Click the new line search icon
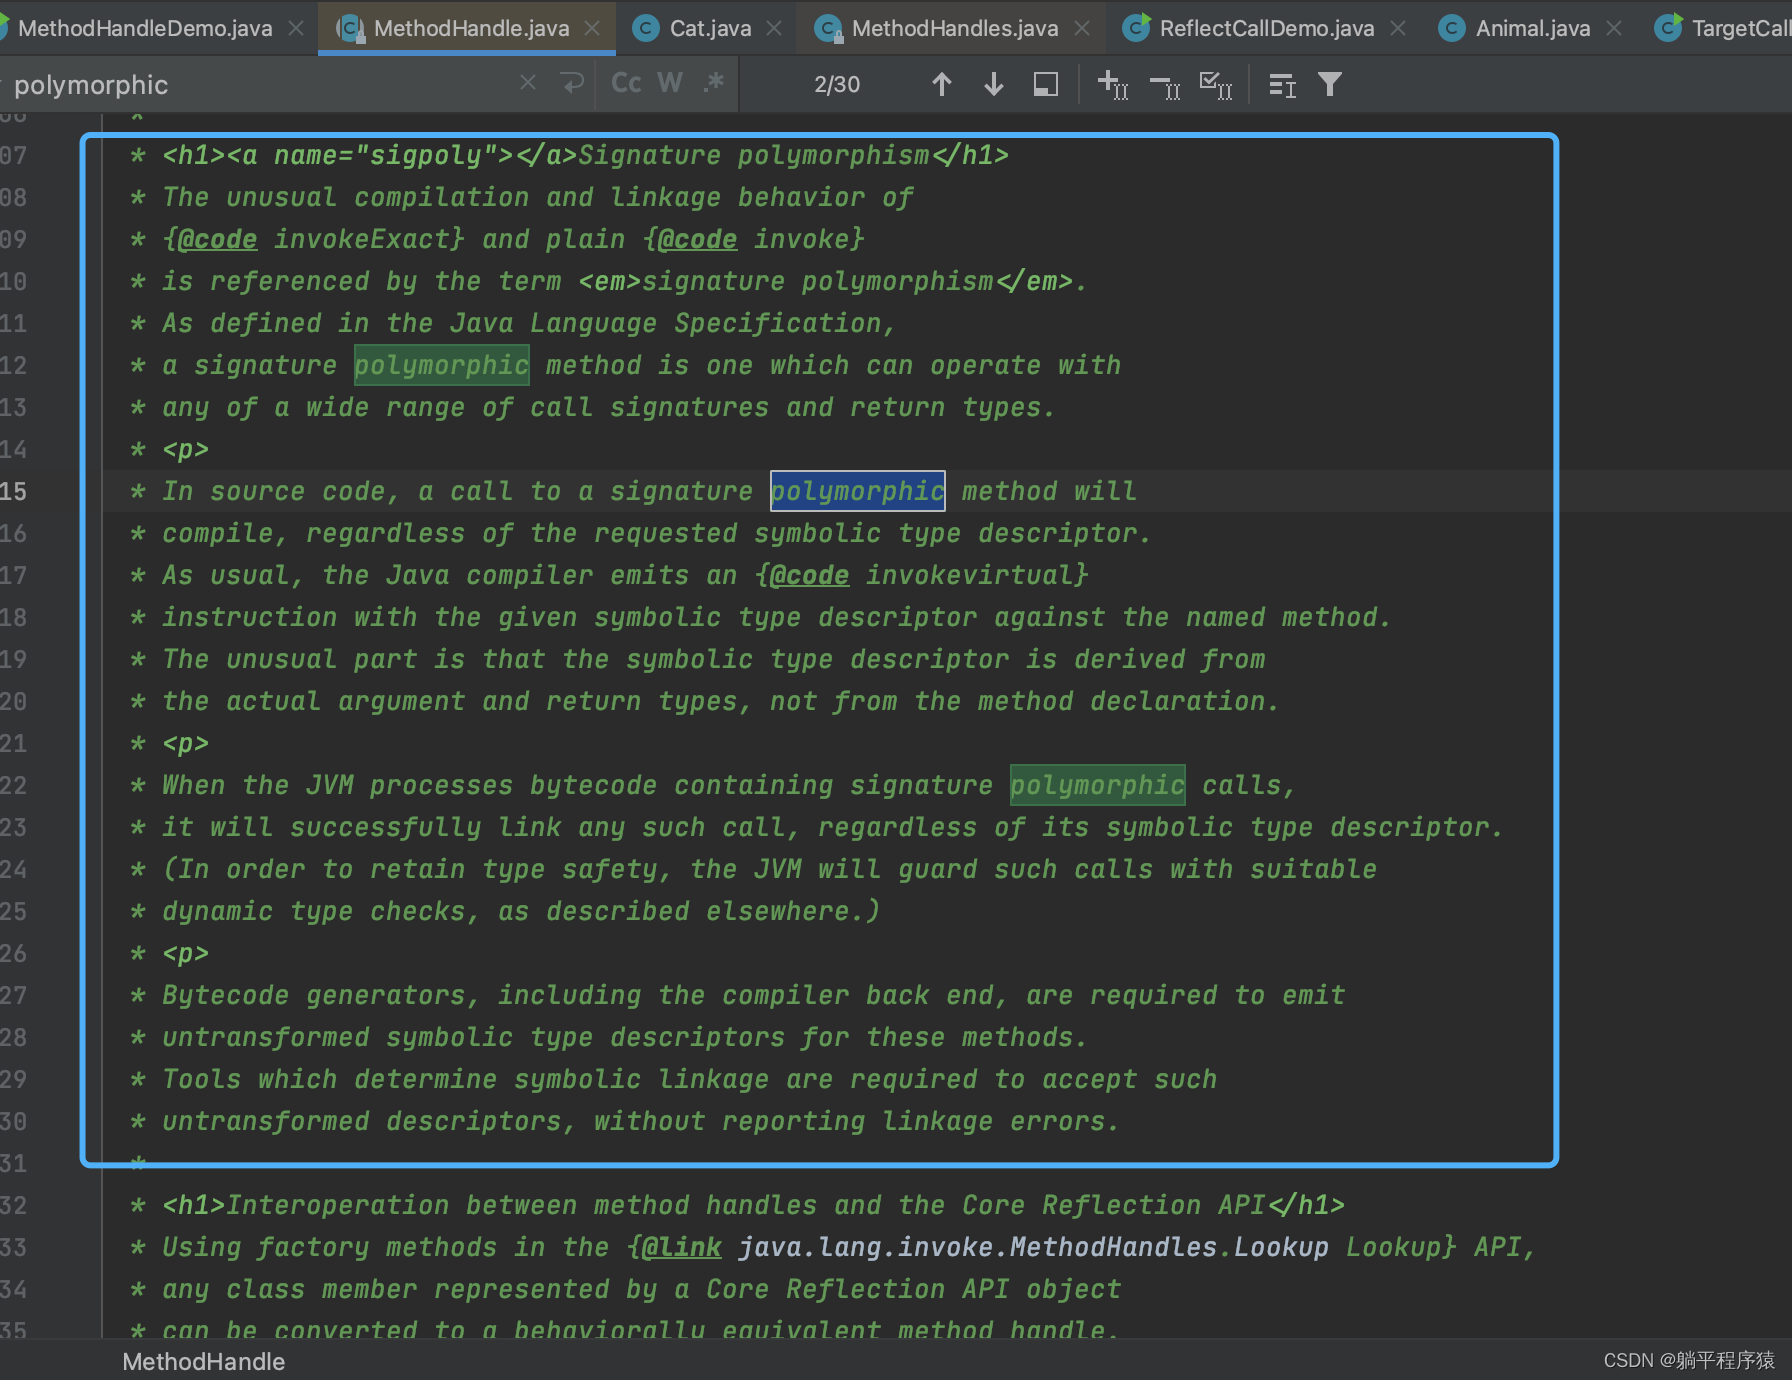The width and height of the screenshot is (1792, 1380). pyautogui.click(x=572, y=83)
